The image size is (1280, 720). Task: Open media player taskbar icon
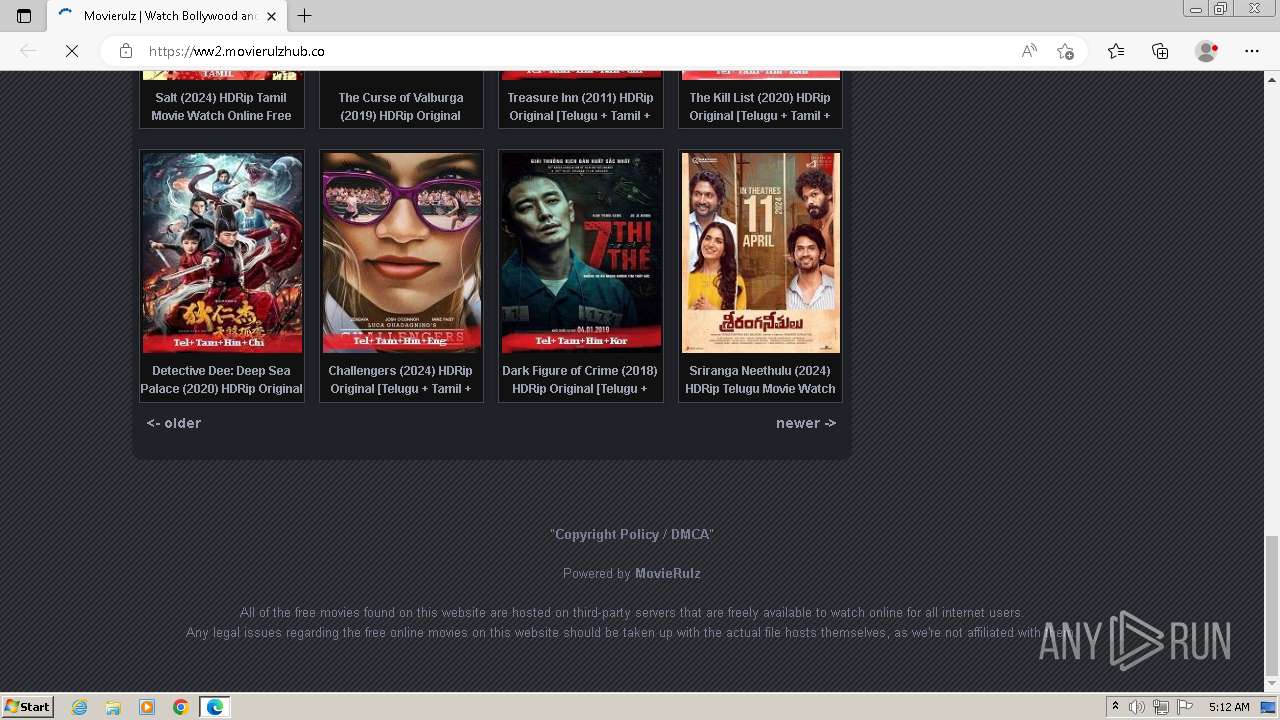pos(147,707)
